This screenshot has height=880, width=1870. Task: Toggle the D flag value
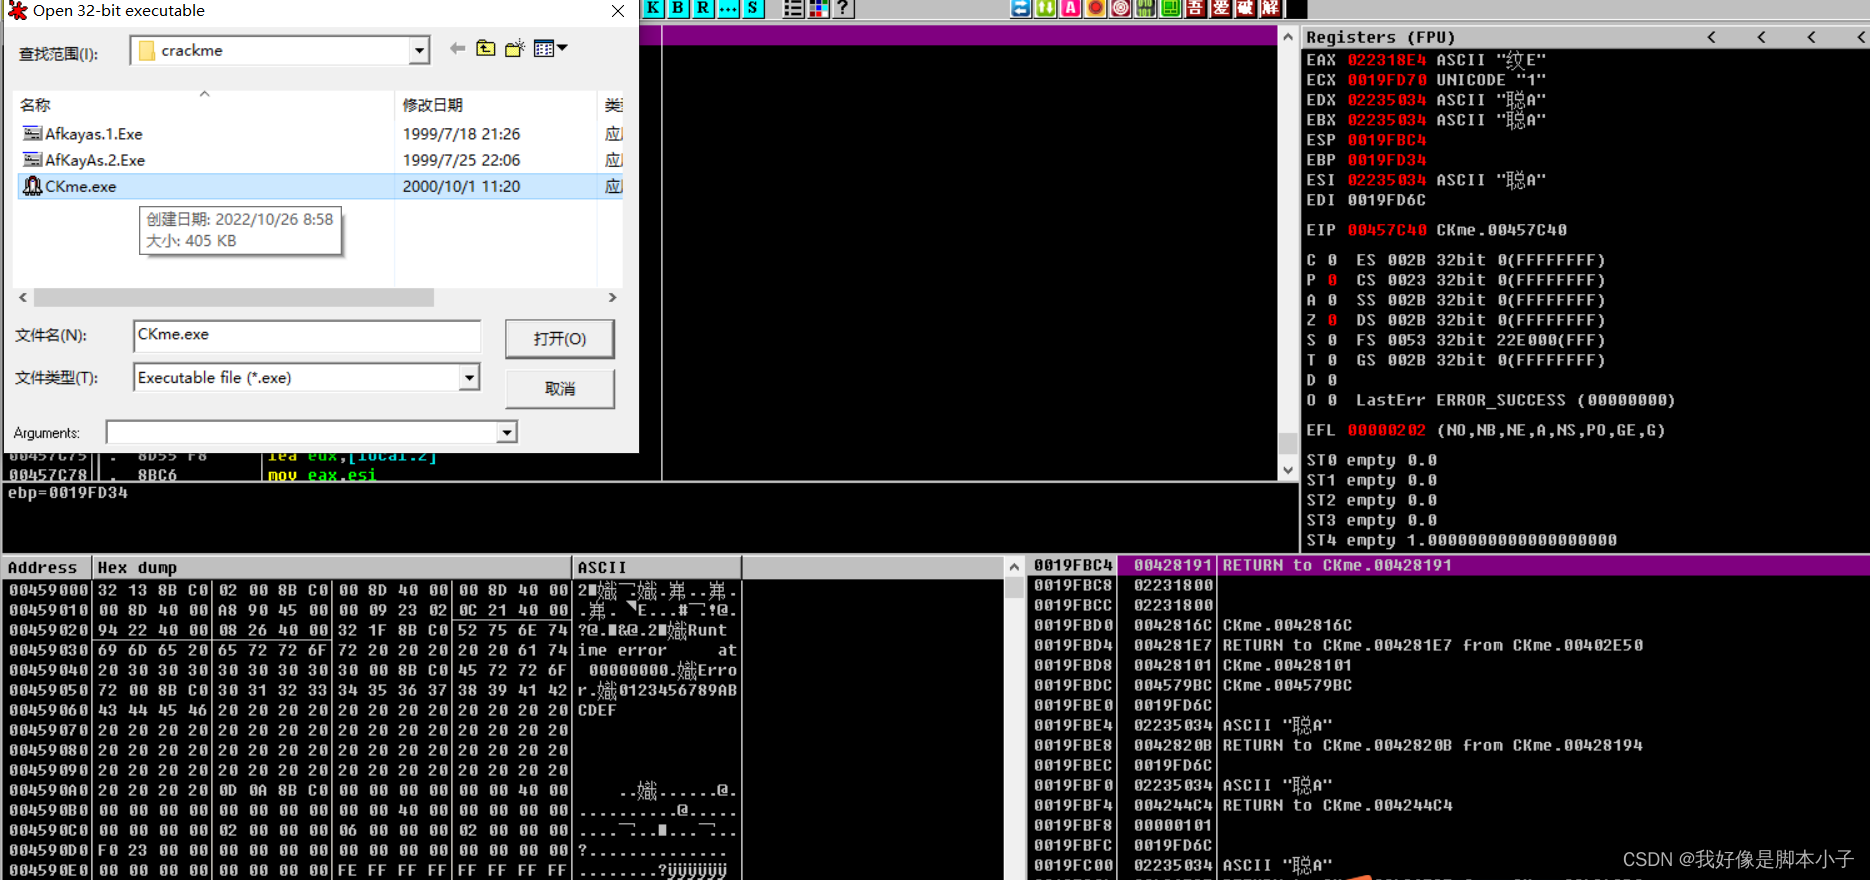pyautogui.click(x=1332, y=380)
